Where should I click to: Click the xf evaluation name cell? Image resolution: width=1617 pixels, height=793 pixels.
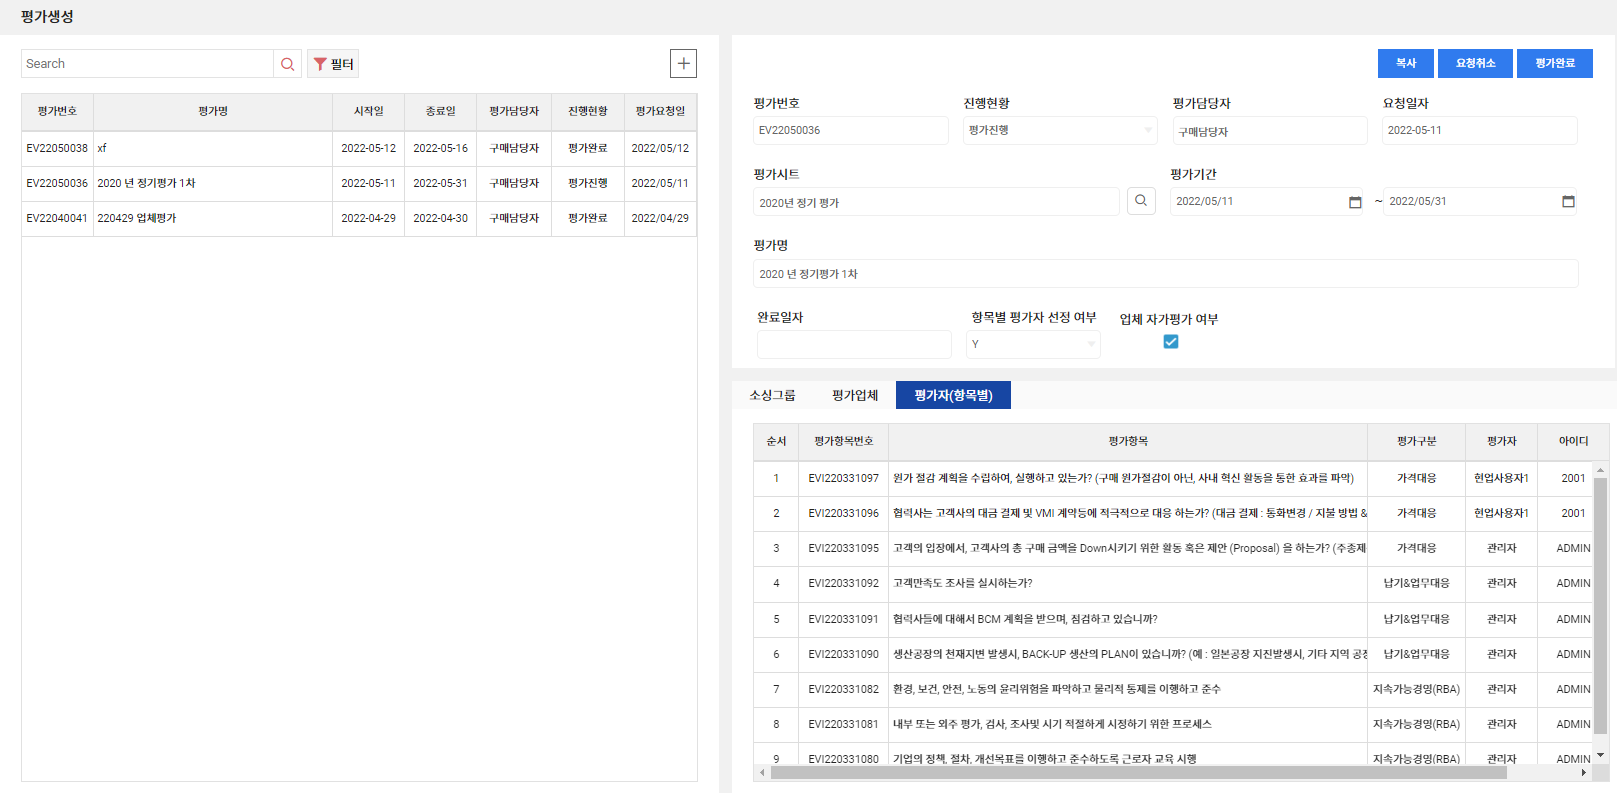coord(213,148)
